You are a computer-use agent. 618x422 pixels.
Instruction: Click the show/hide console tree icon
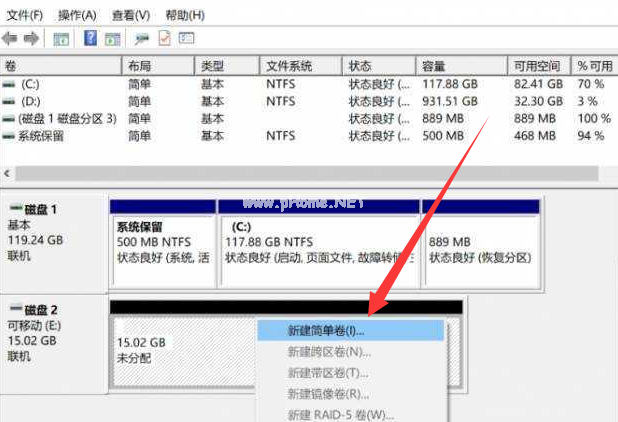coord(61,38)
